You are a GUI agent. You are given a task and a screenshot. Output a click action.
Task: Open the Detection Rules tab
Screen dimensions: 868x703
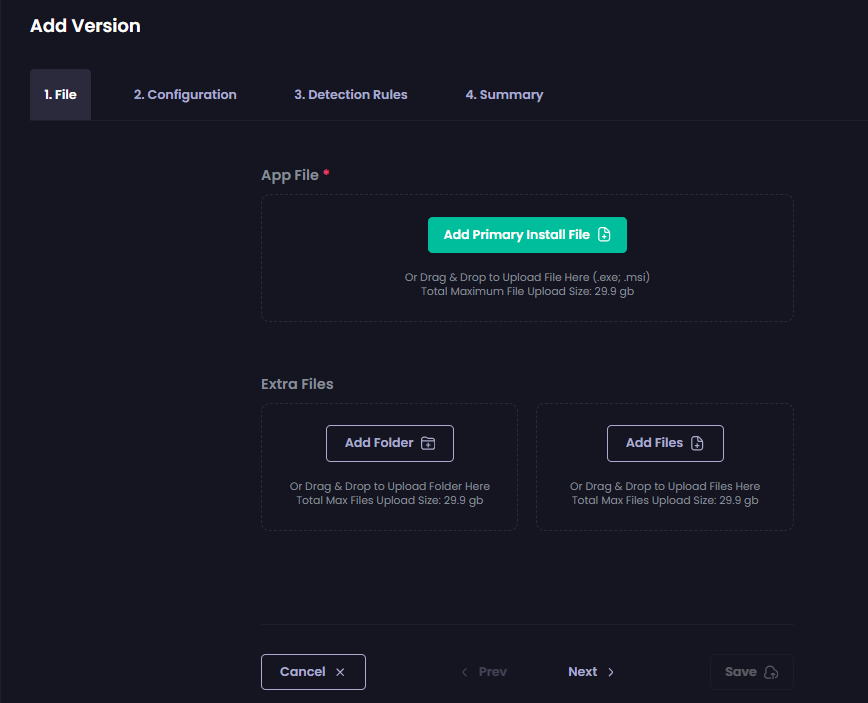tap(350, 94)
